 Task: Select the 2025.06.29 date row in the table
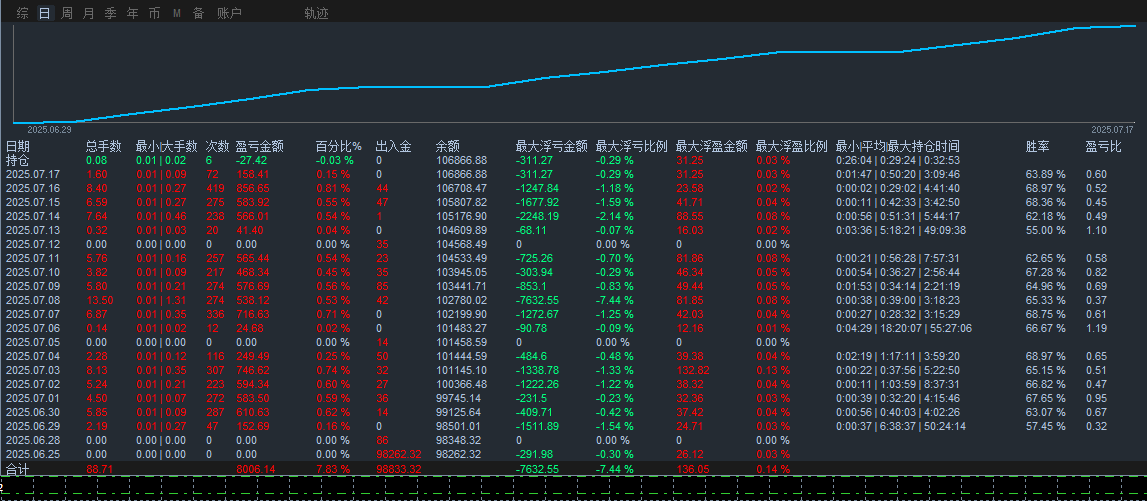point(32,425)
